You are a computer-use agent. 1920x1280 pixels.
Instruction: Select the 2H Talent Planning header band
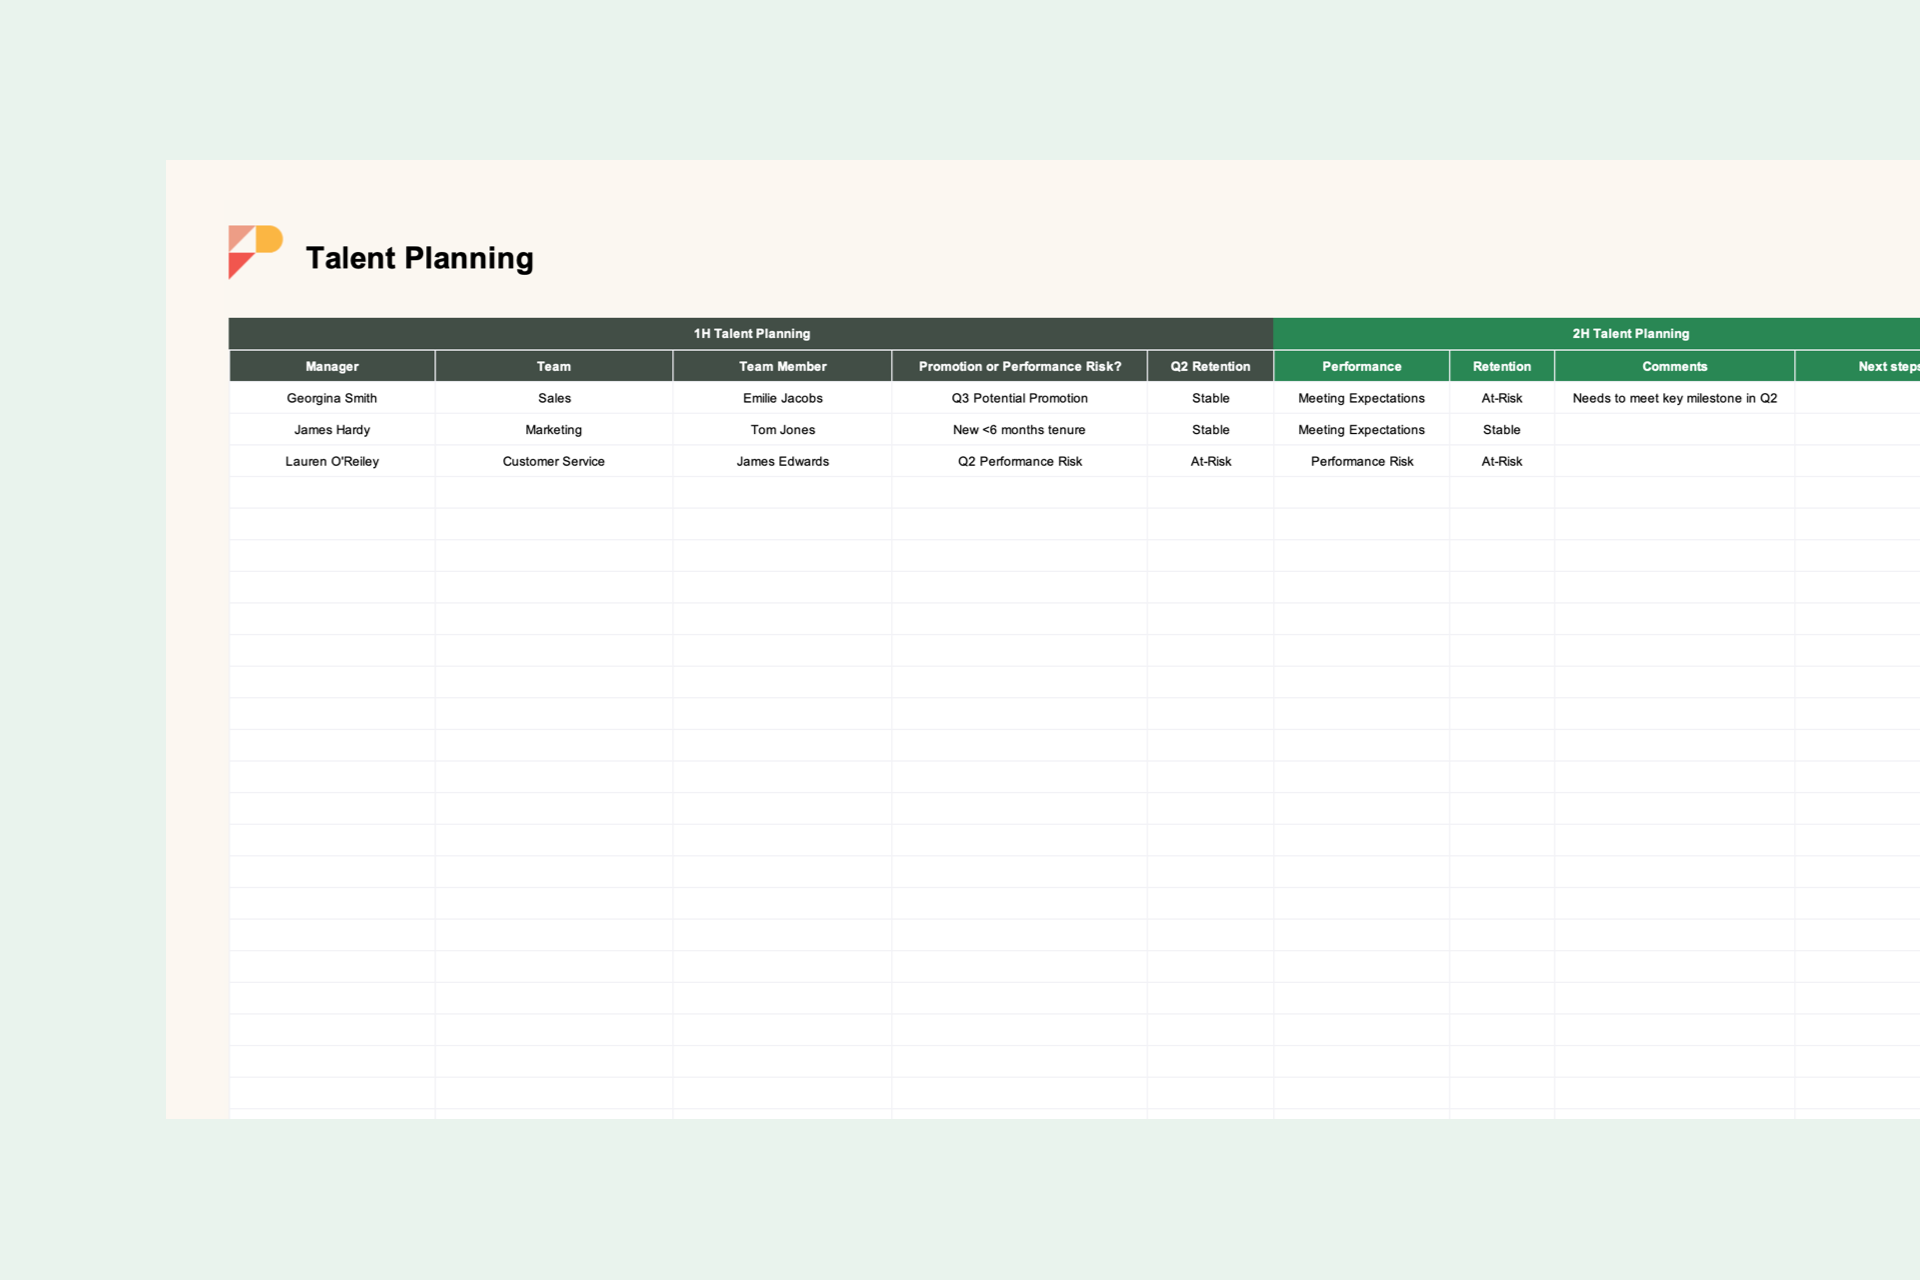click(1630, 334)
